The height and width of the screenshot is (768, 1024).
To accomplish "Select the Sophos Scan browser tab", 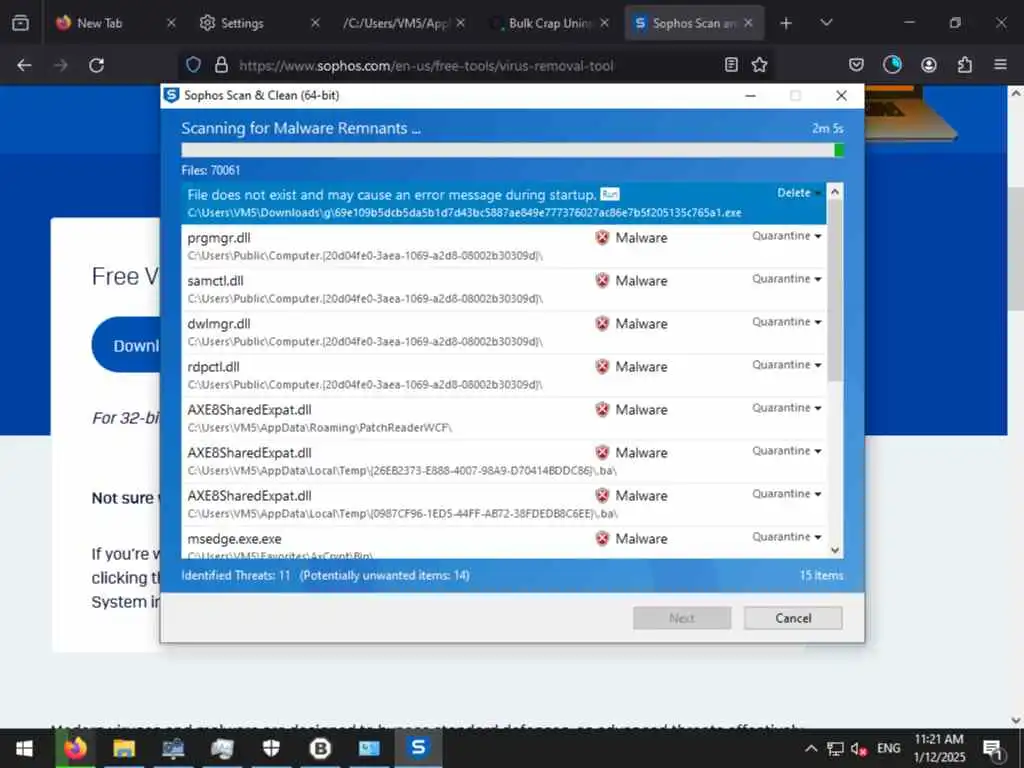I will 694,23.
